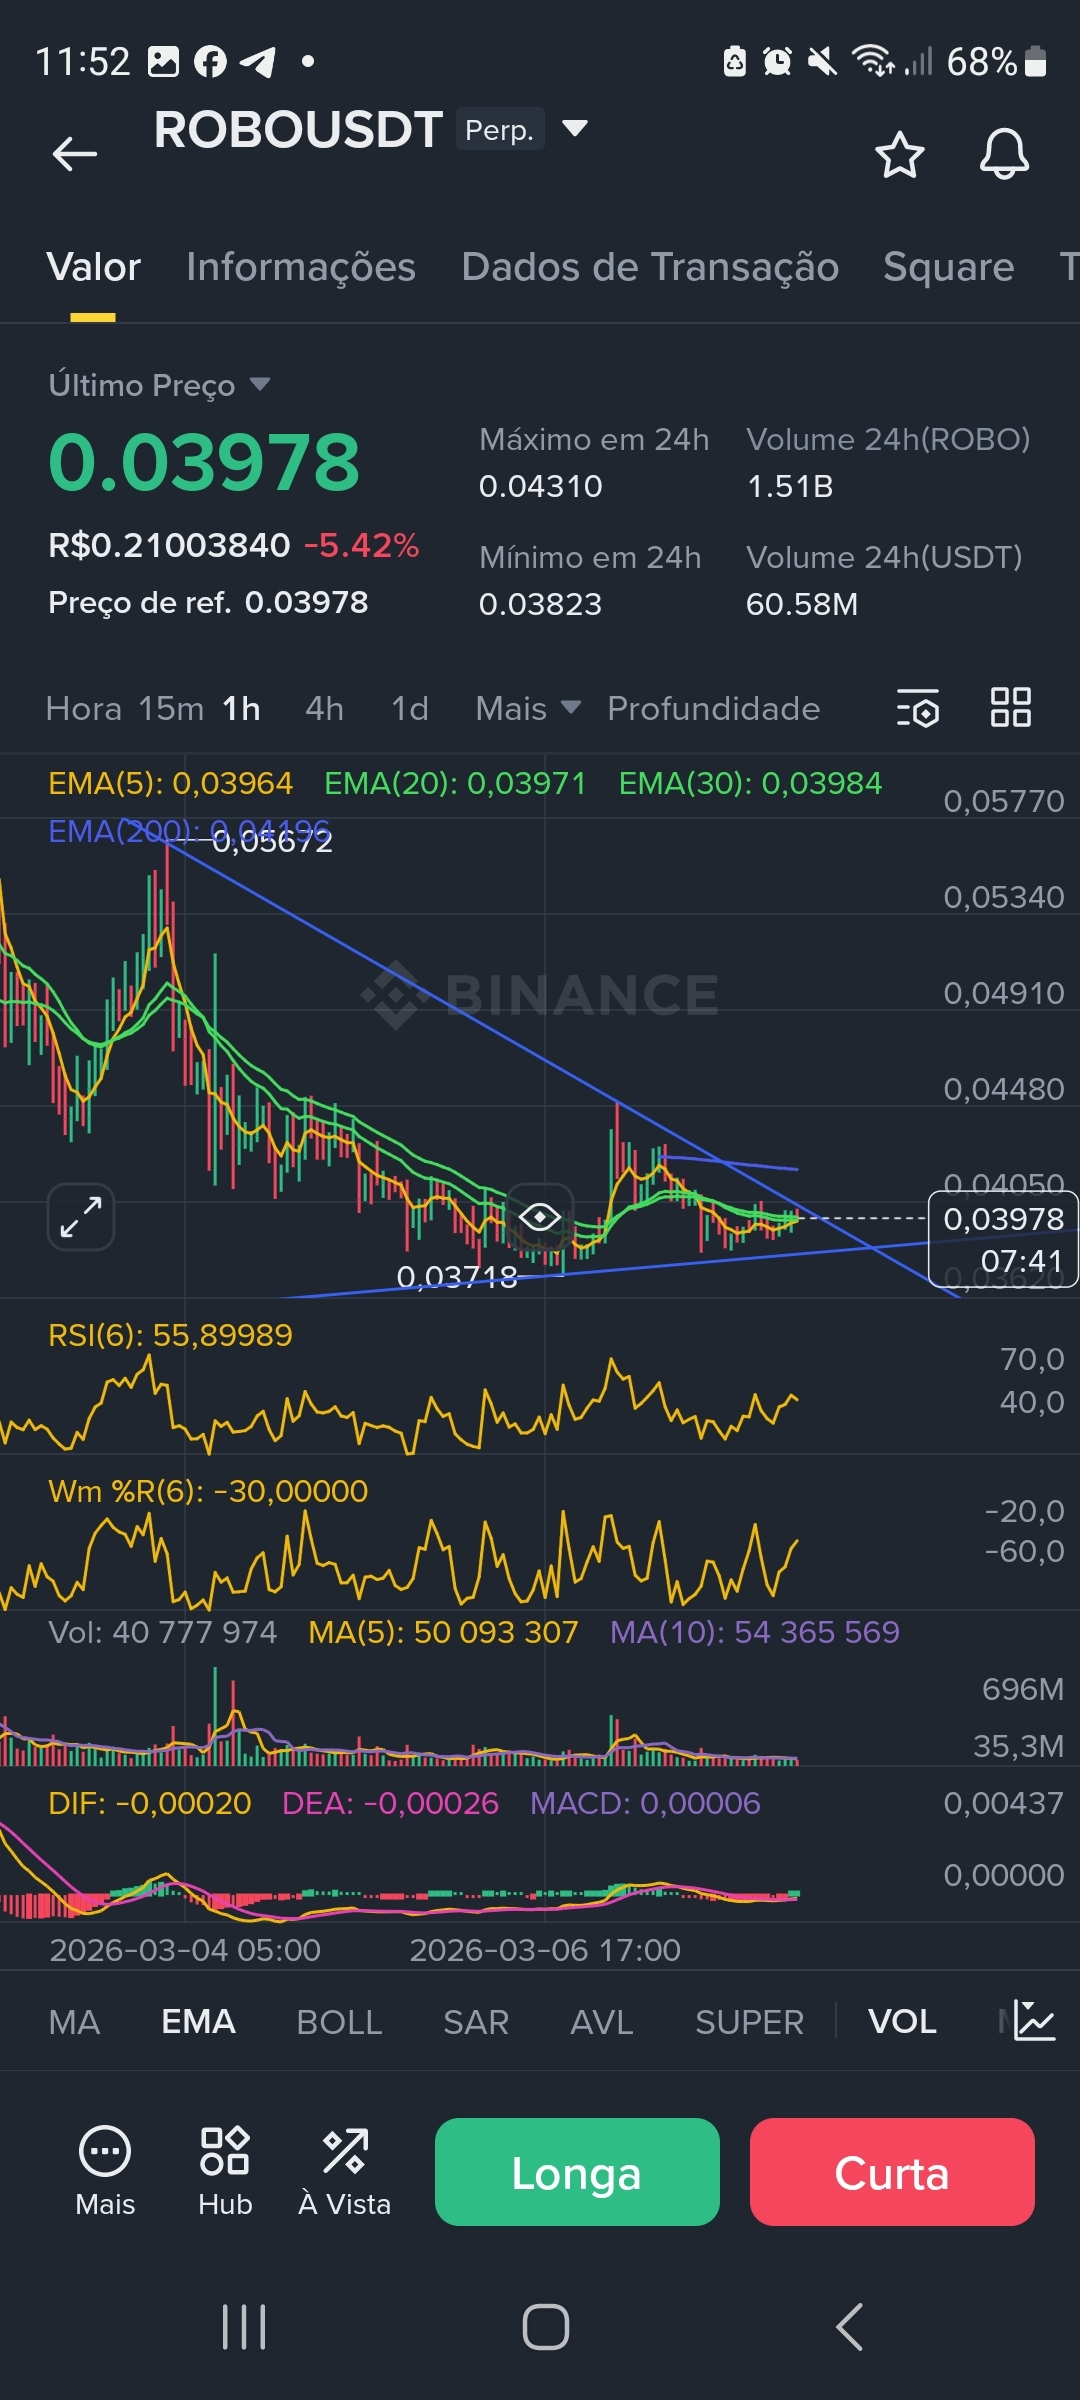Select the Valor tab

pyautogui.click(x=94, y=267)
